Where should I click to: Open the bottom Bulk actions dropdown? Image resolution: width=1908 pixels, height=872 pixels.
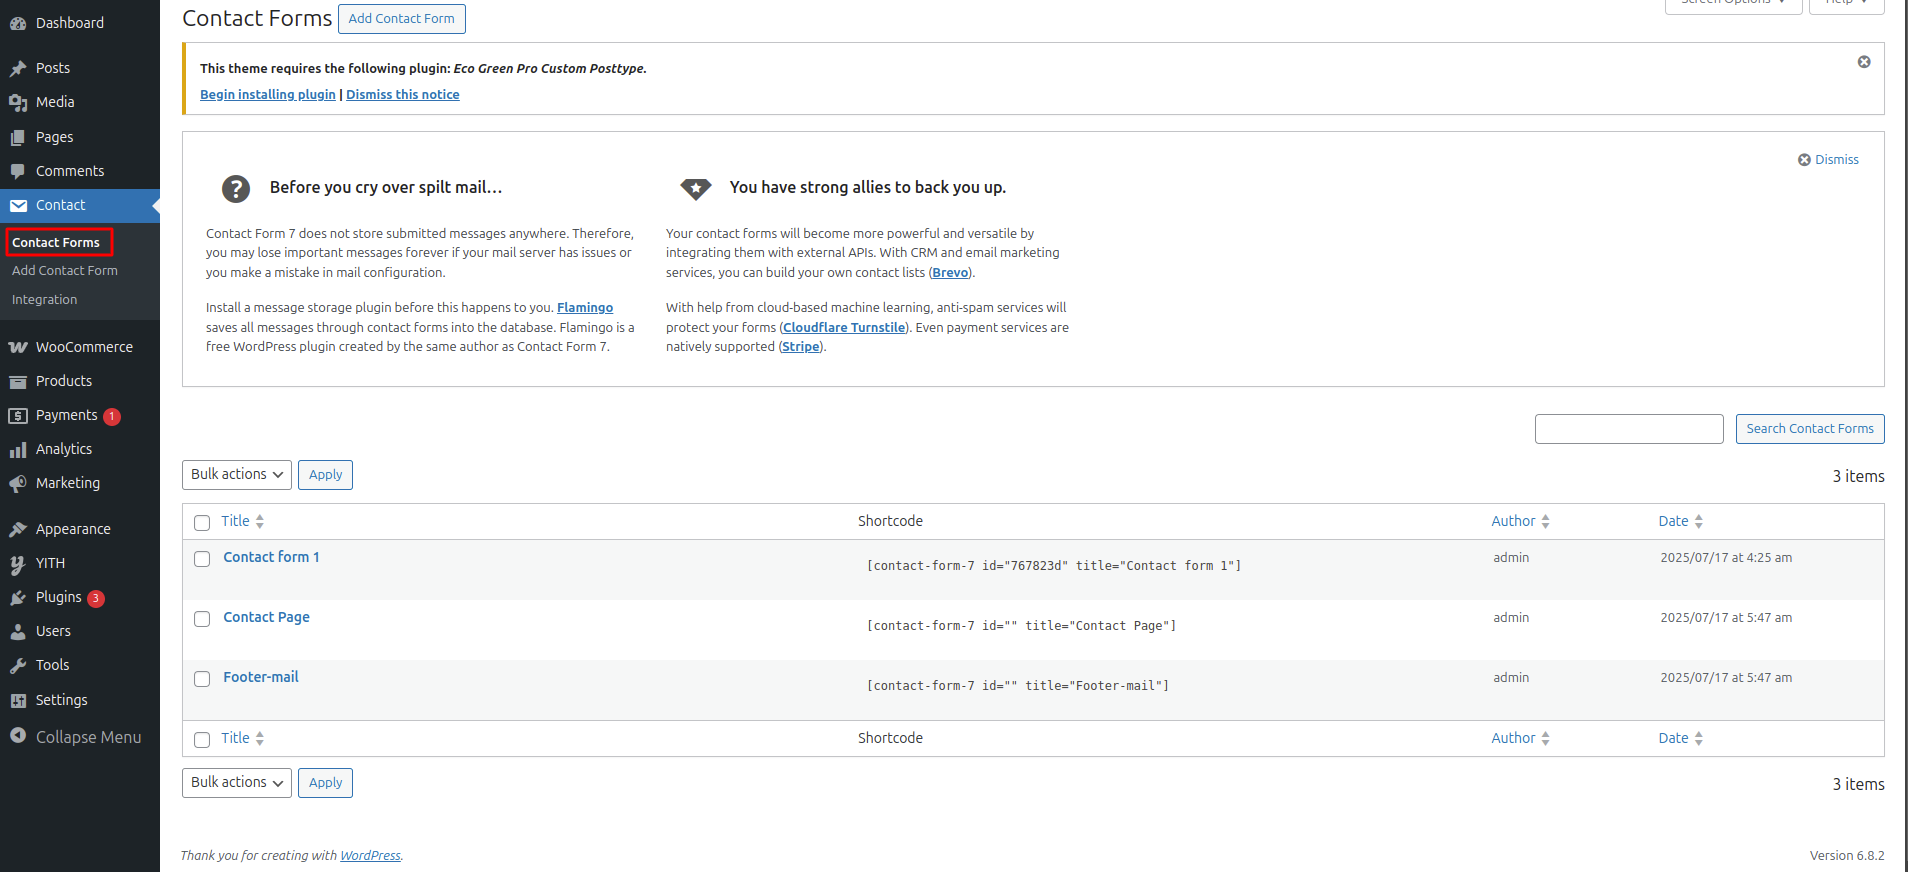(237, 783)
